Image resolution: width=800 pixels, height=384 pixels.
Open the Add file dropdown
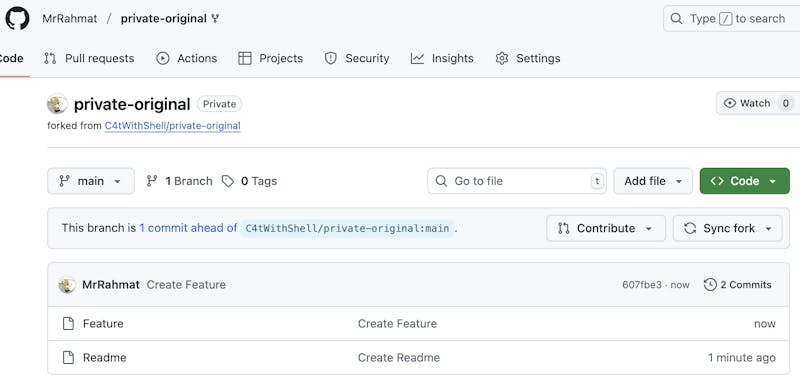point(653,181)
